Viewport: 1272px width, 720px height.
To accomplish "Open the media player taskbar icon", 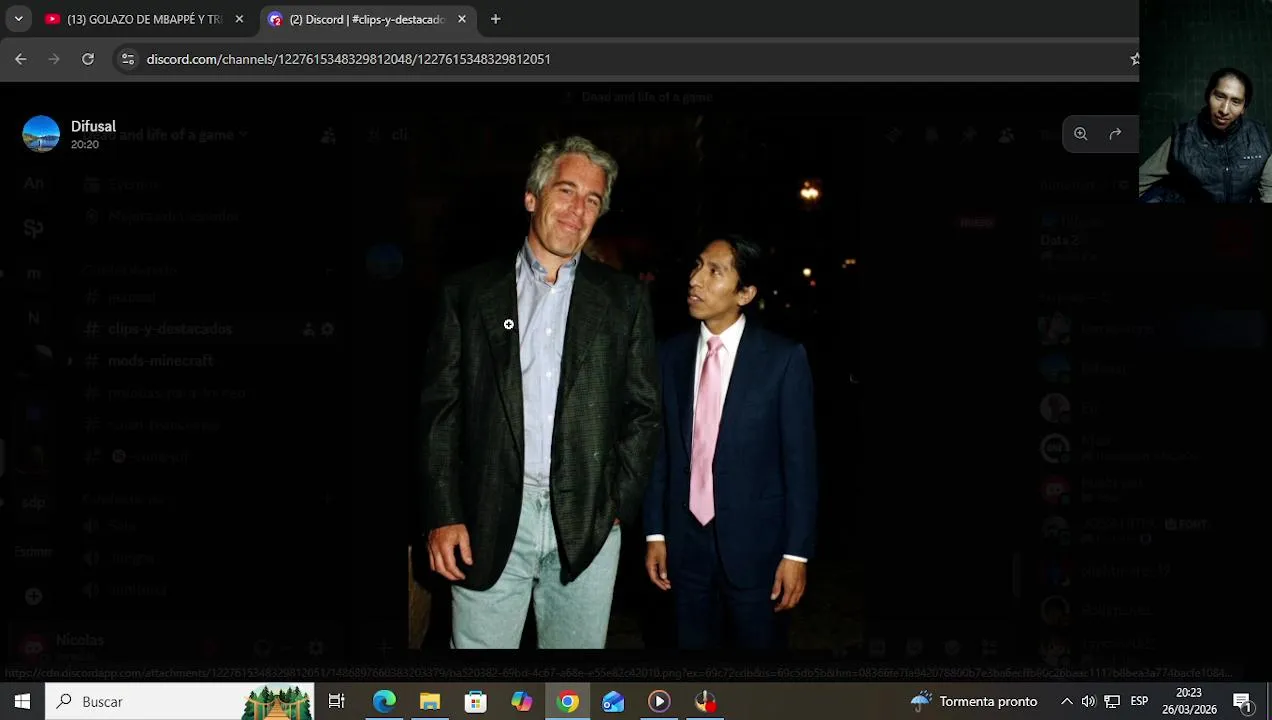I will (659, 701).
